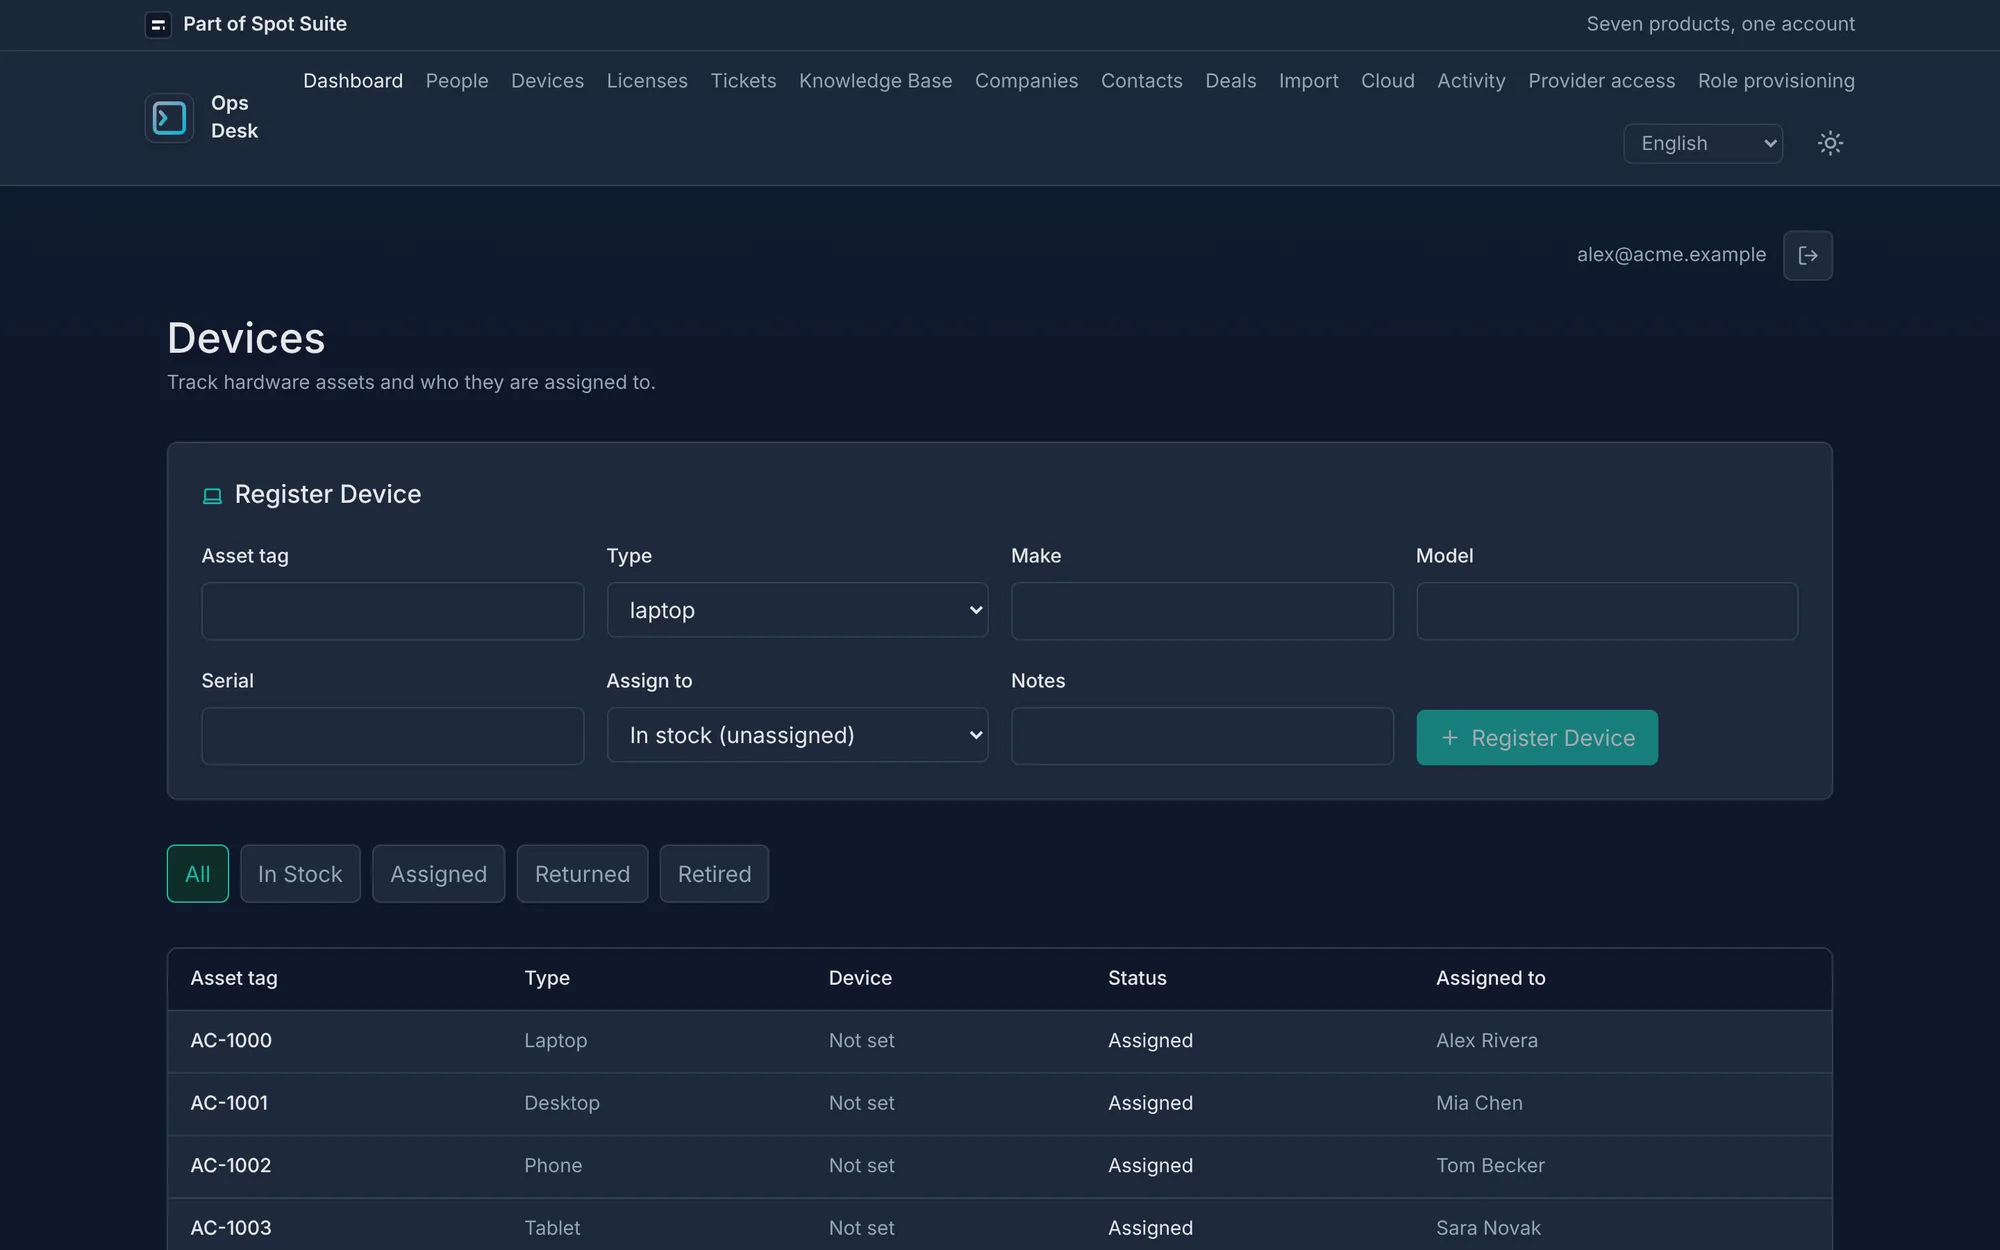
Task: Click the laptop icon beside Register Device
Action: tap(212, 496)
